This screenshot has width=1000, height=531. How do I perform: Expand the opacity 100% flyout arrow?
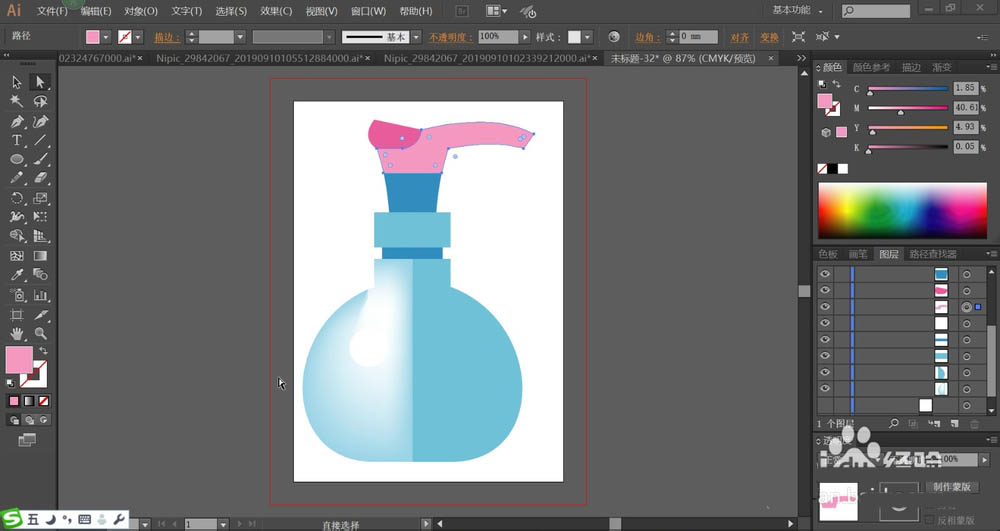(x=525, y=37)
